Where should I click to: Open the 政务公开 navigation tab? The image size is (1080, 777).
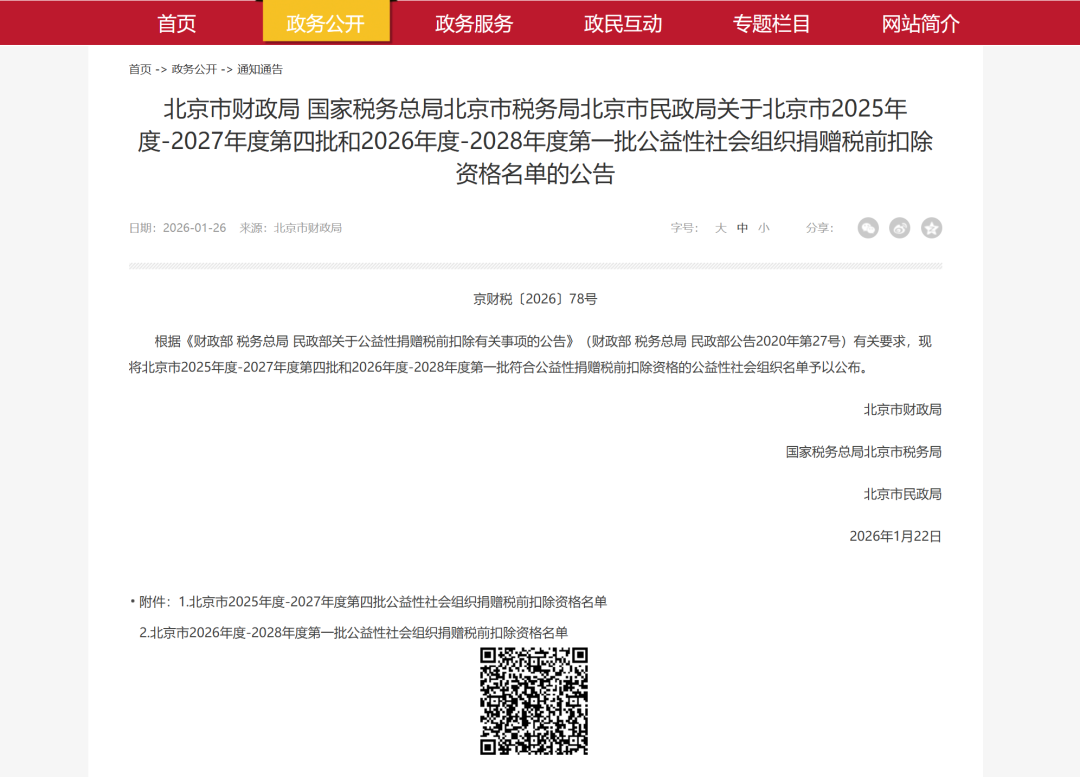[326, 22]
